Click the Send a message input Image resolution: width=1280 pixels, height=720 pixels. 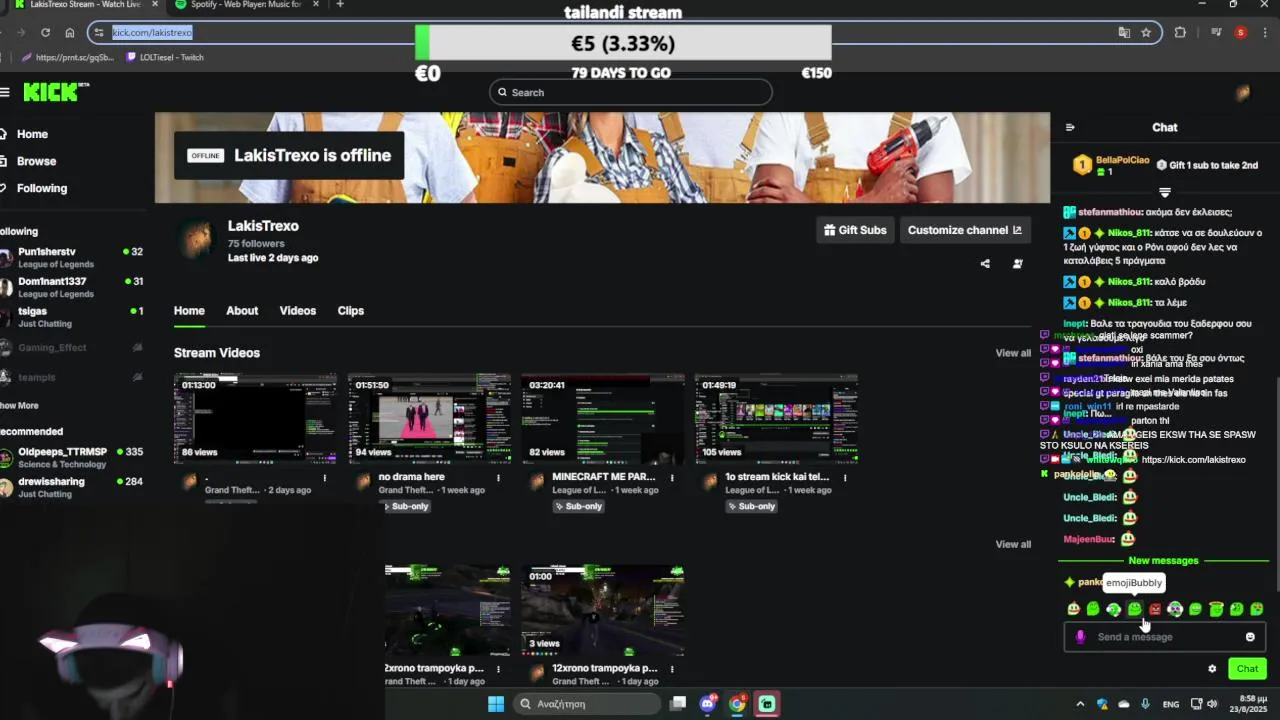click(x=1165, y=637)
